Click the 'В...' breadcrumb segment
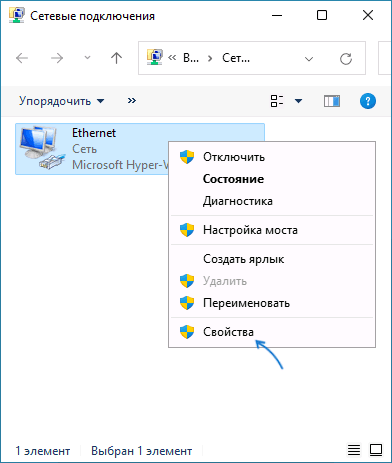 pyautogui.click(x=191, y=58)
